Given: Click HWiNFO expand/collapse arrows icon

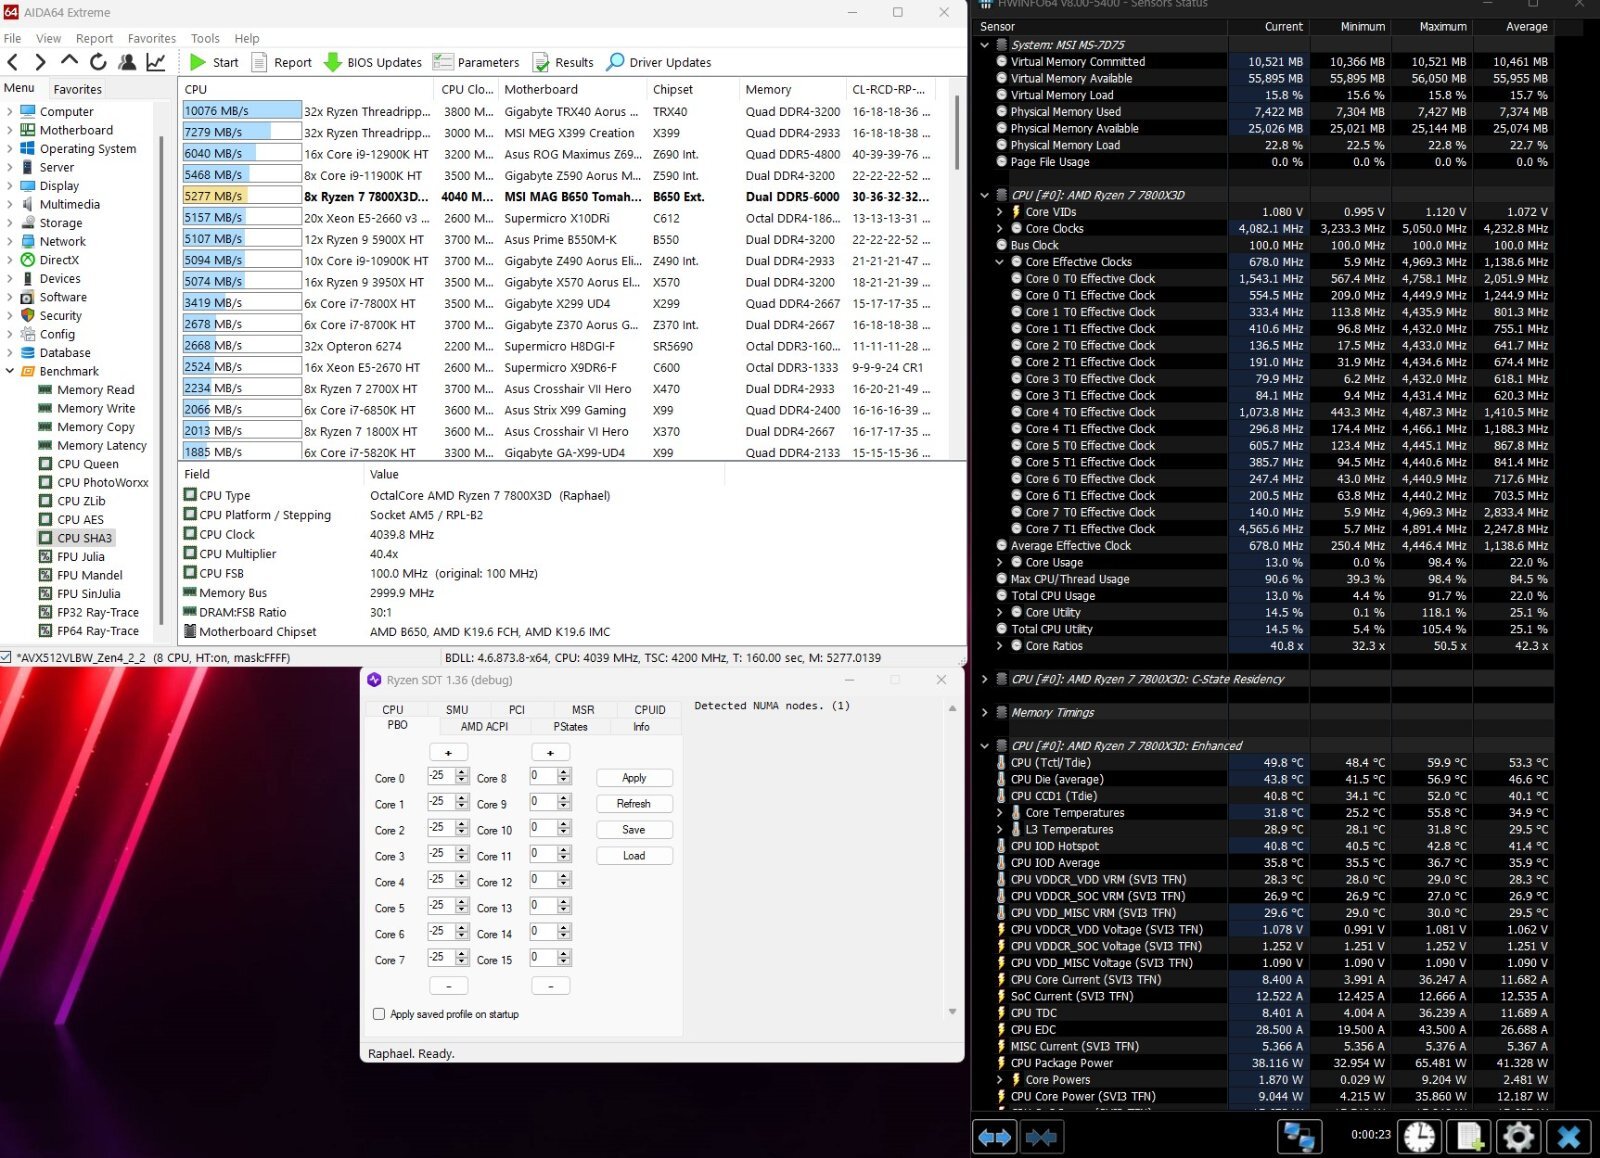Looking at the screenshot, I should (995, 1137).
